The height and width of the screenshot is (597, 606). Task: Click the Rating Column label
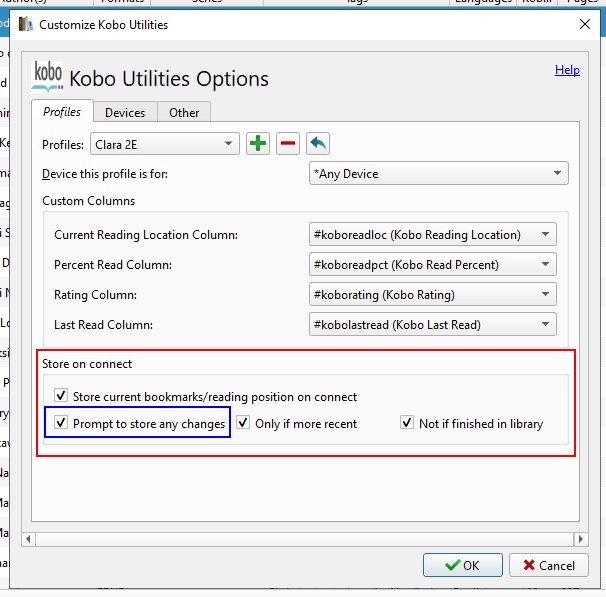[x=95, y=295]
